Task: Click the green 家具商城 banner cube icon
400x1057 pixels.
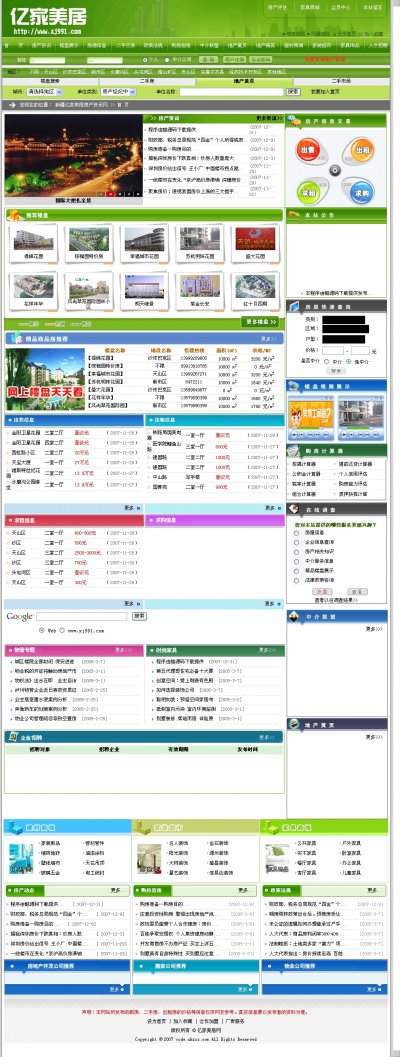Action: click(270, 827)
